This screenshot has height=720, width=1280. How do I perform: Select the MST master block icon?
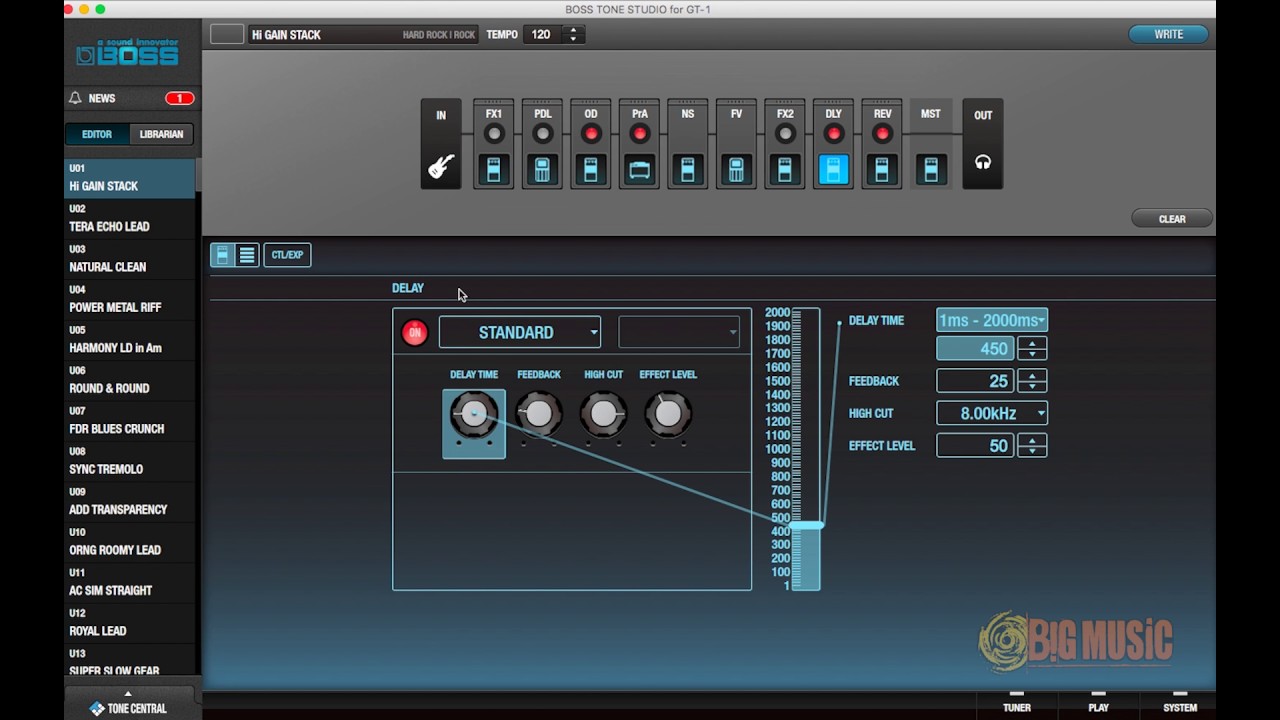click(x=931, y=170)
